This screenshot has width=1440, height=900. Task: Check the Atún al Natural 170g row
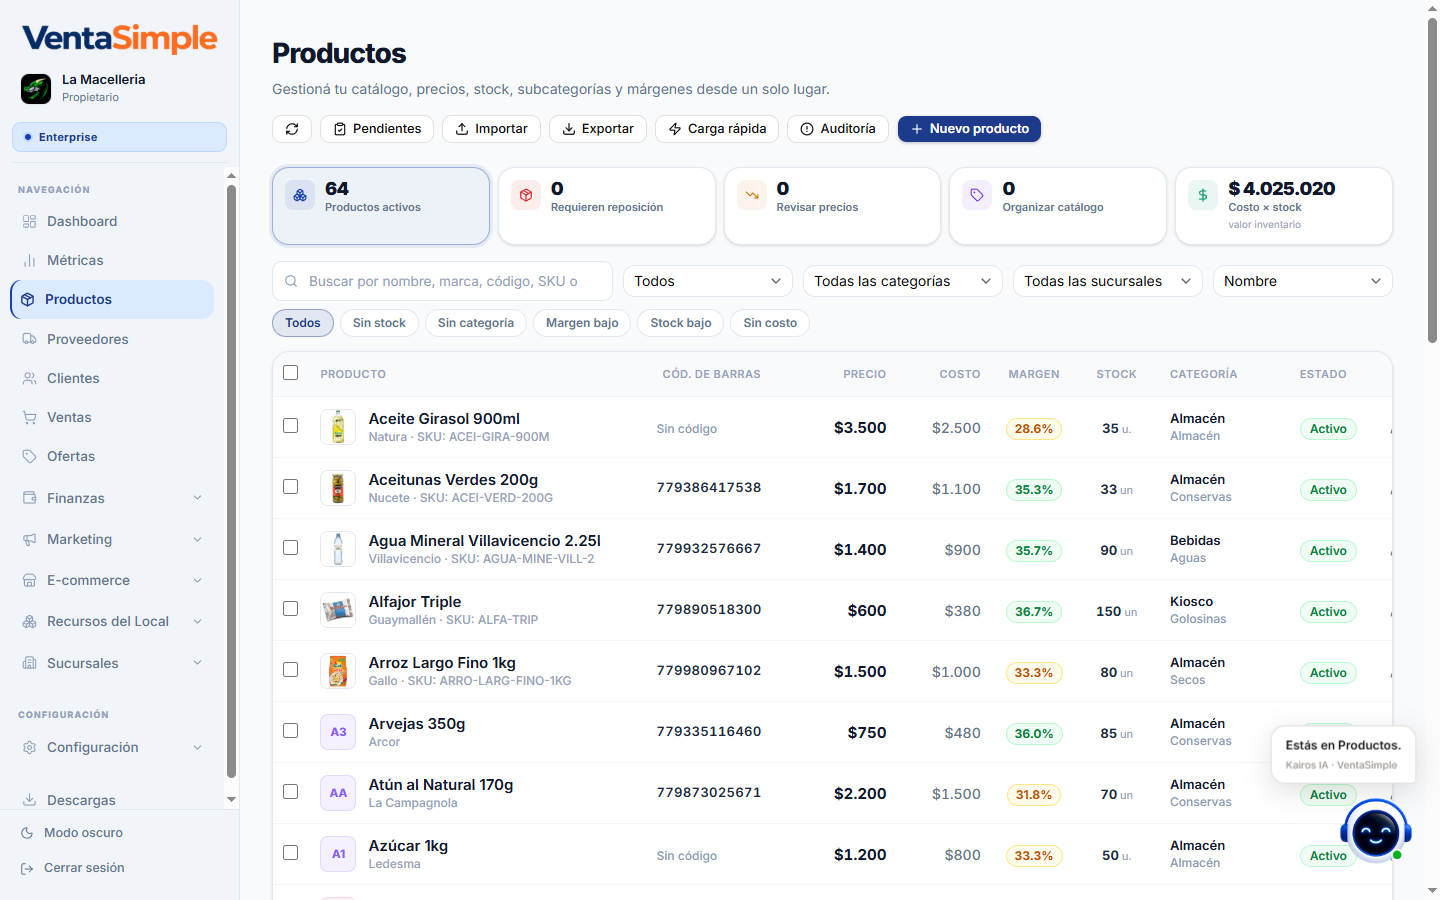click(290, 792)
